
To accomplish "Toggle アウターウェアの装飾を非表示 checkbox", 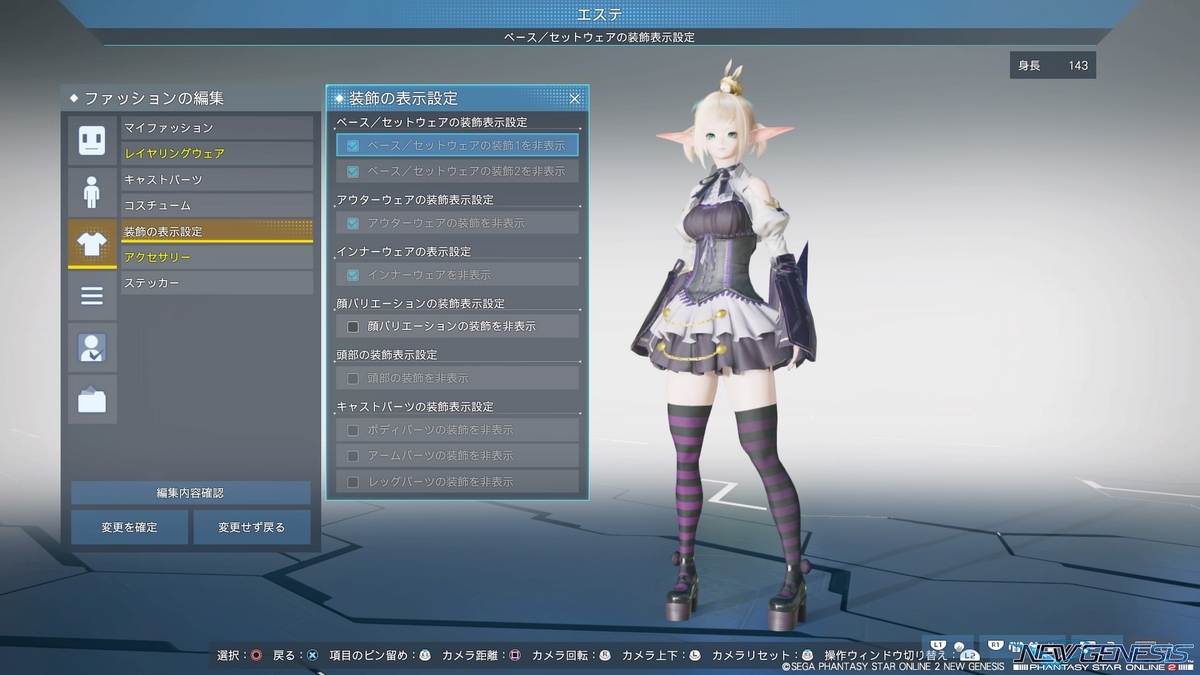I will click(353, 223).
